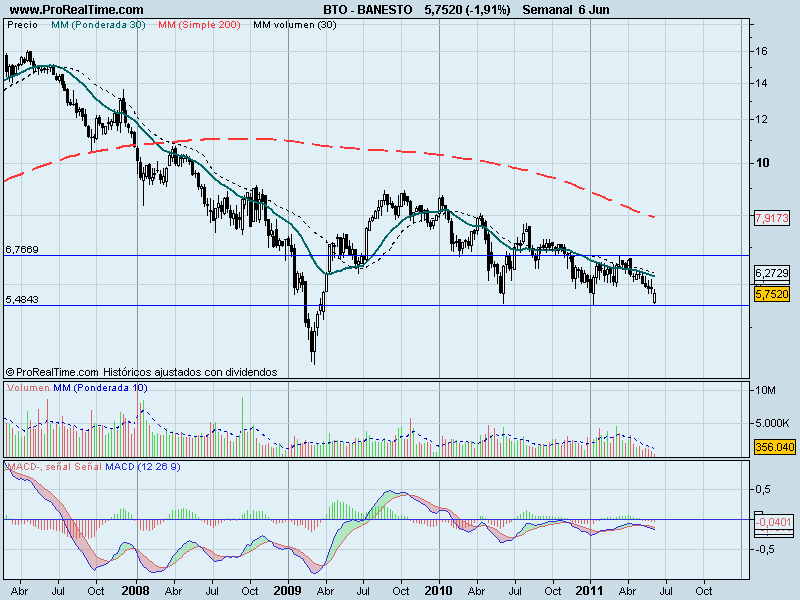Click the BTO - BANESTO chart title
The height and width of the screenshot is (600, 800).
tap(367, 10)
